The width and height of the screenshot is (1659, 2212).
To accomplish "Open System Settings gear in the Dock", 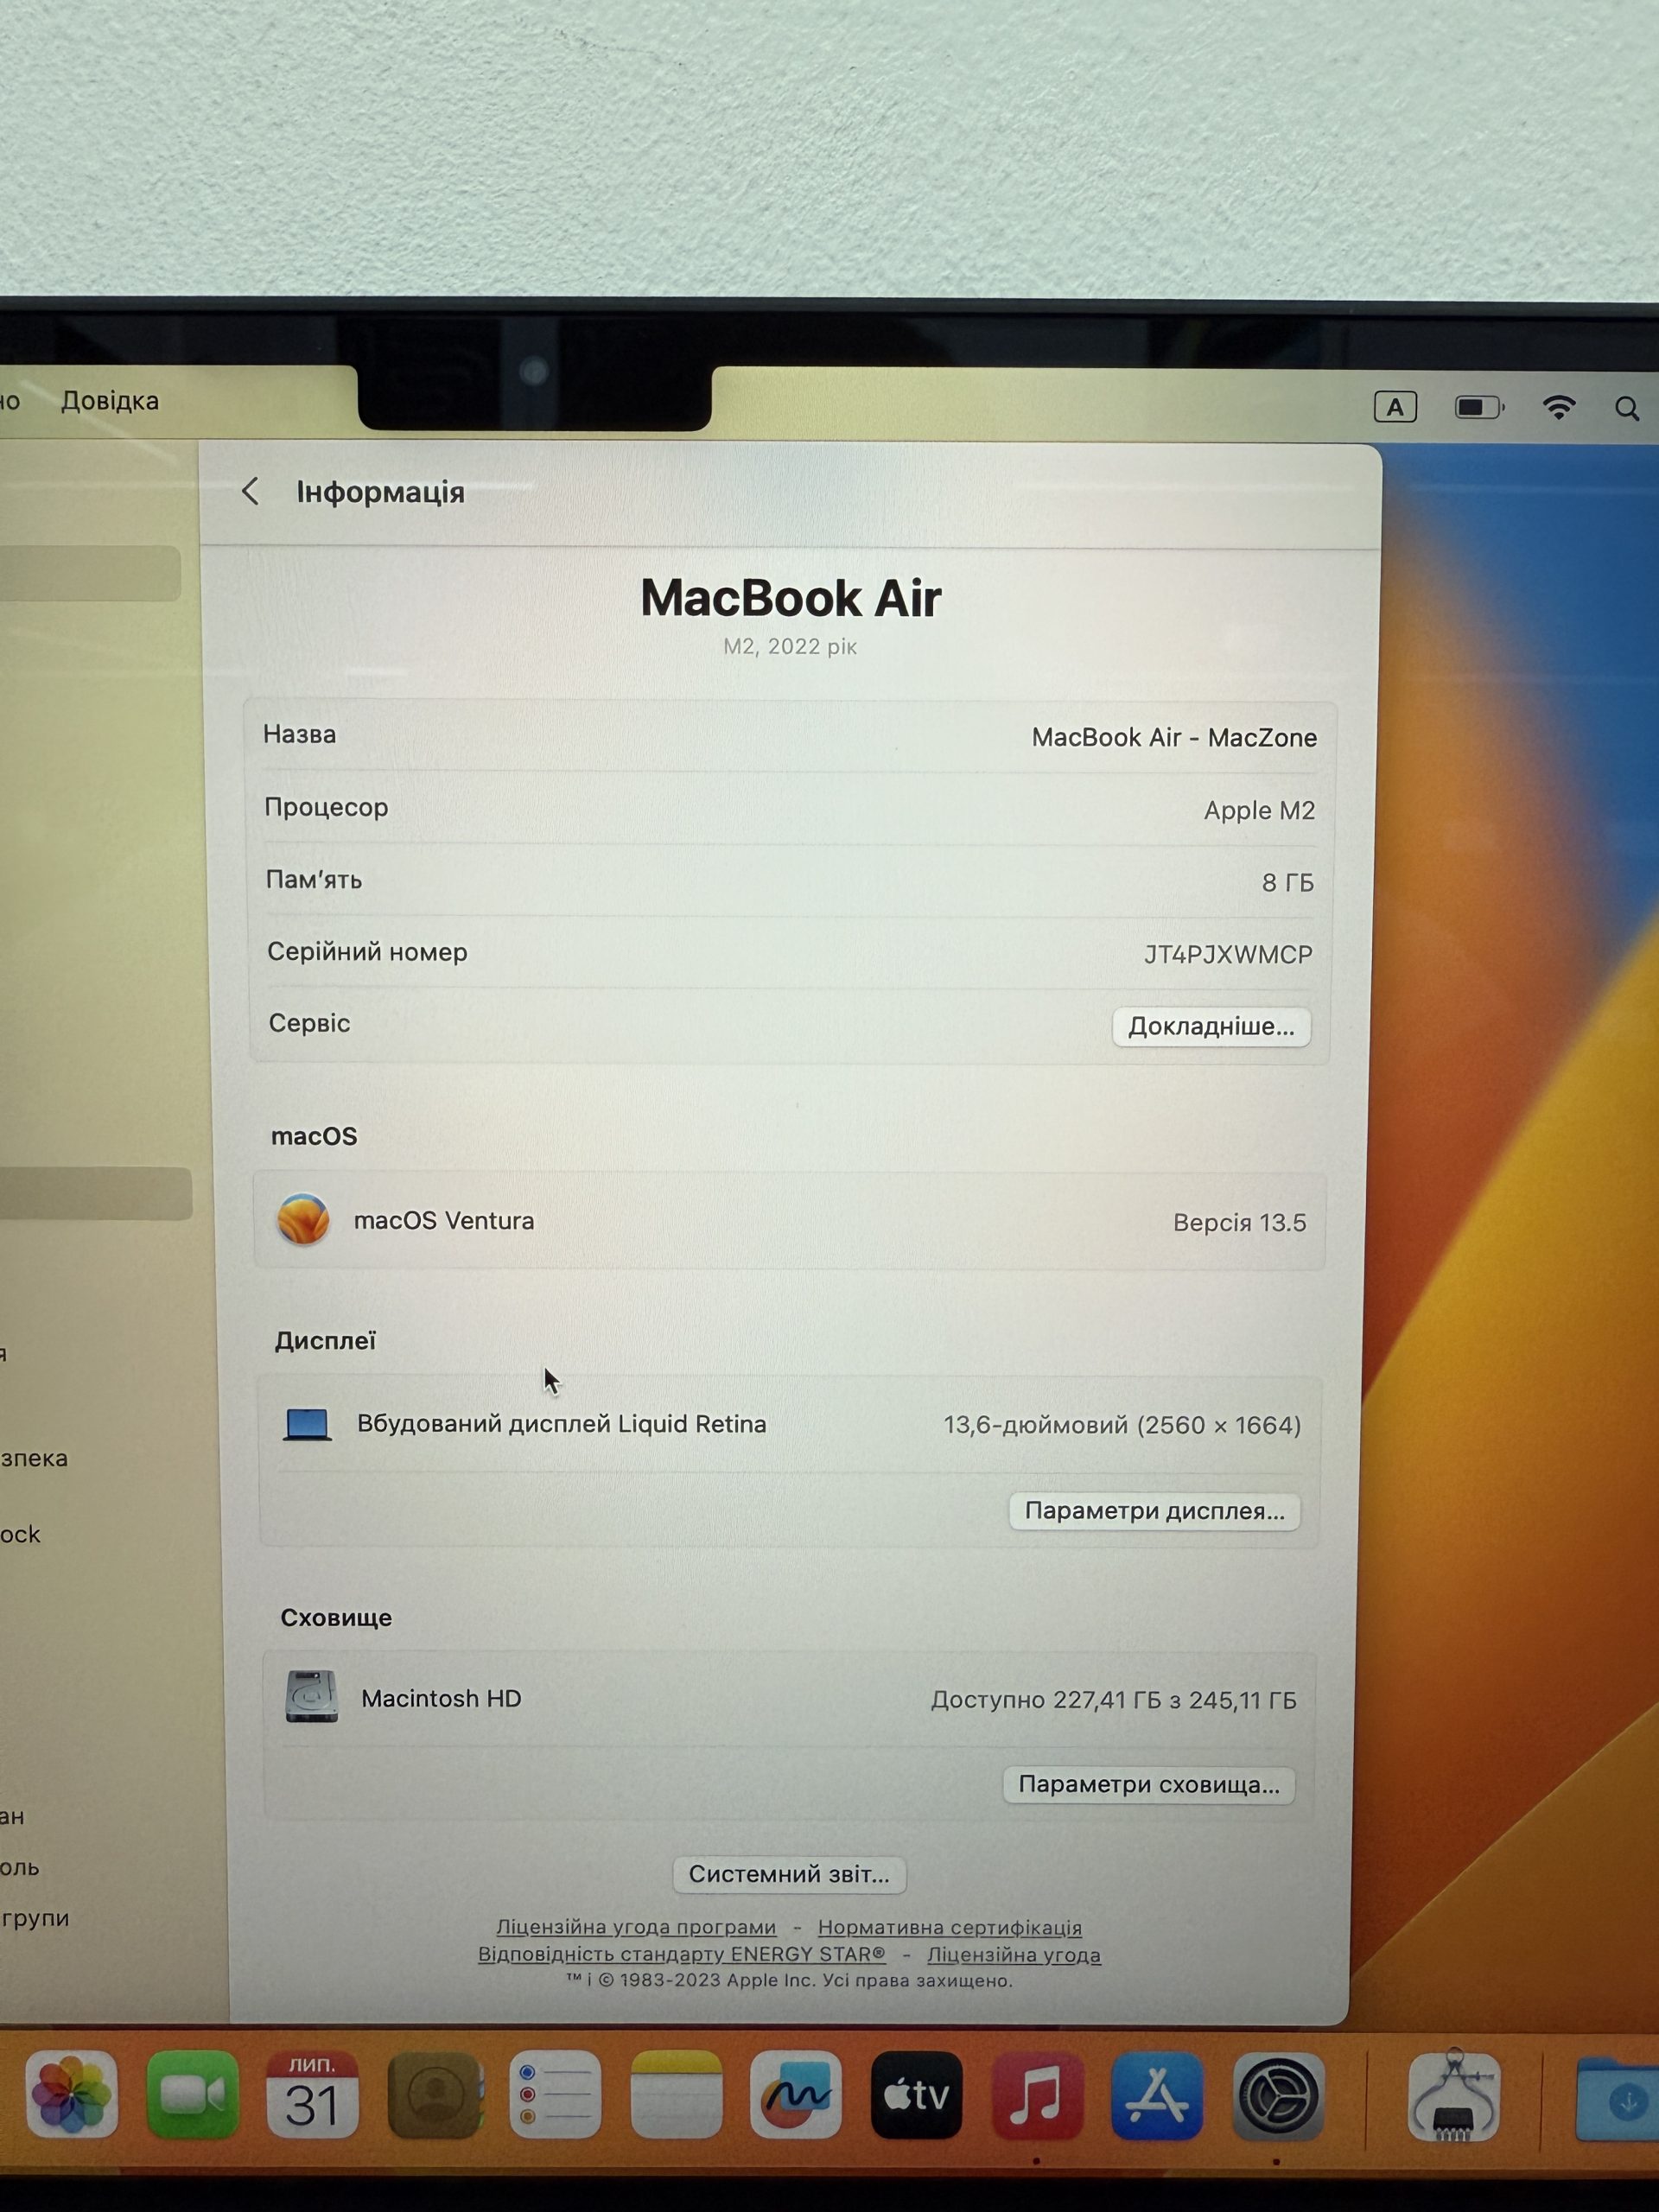I will pos(1278,2096).
